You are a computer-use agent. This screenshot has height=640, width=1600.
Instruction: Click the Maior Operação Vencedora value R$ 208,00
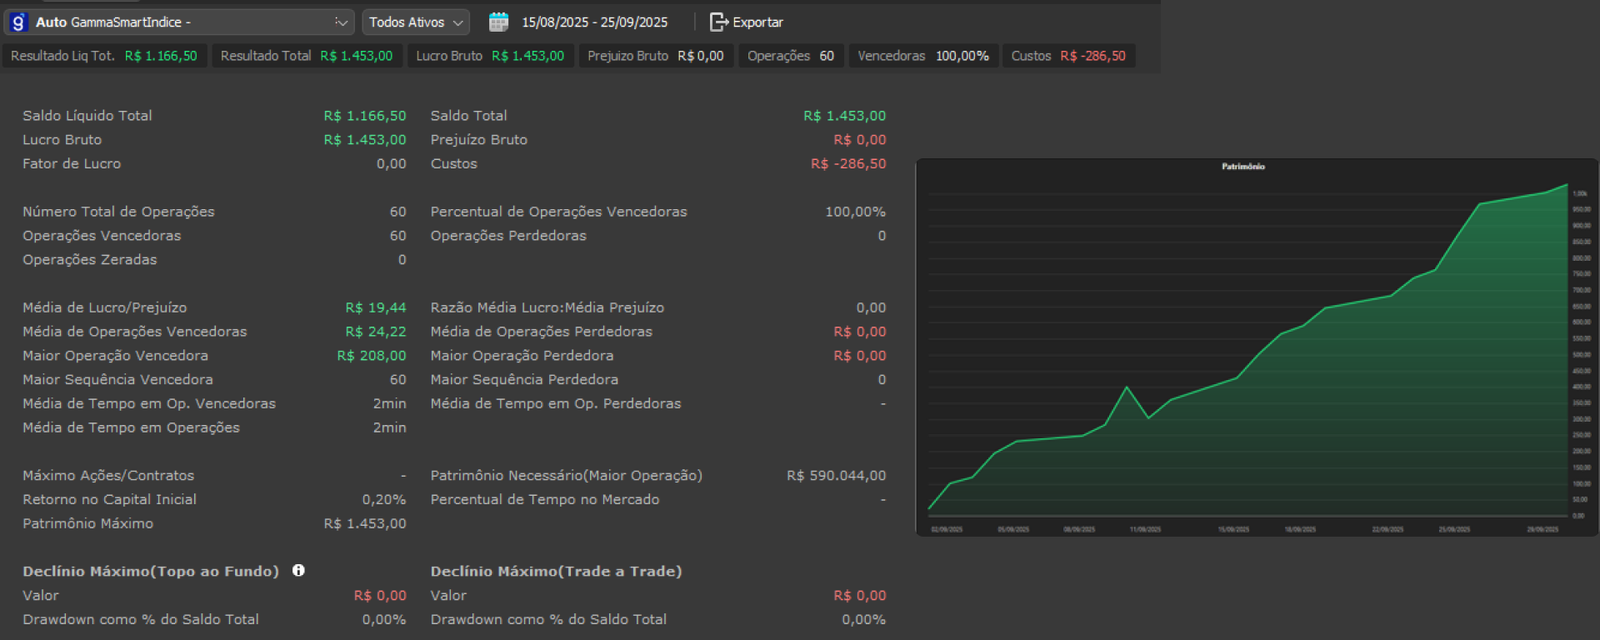pyautogui.click(x=371, y=355)
